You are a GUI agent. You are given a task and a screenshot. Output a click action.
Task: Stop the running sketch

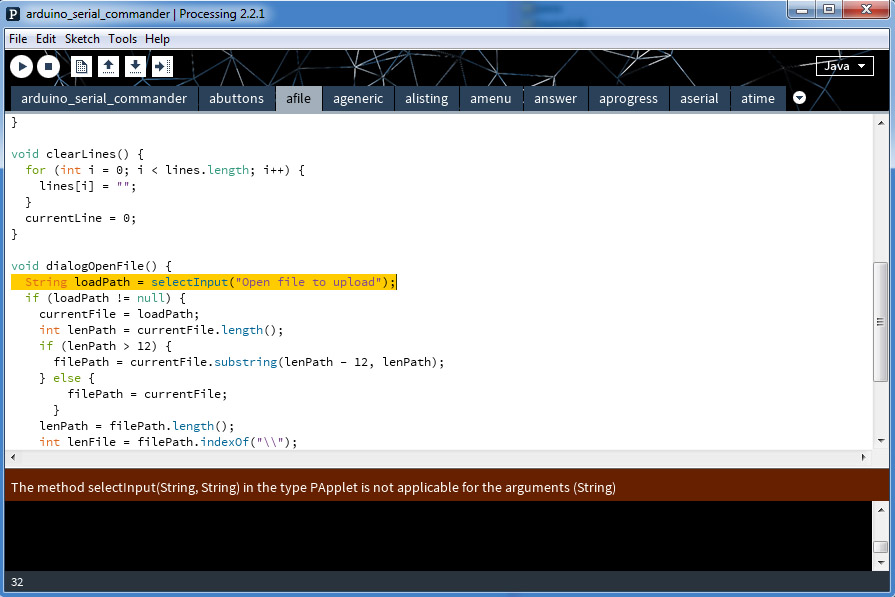(49, 67)
